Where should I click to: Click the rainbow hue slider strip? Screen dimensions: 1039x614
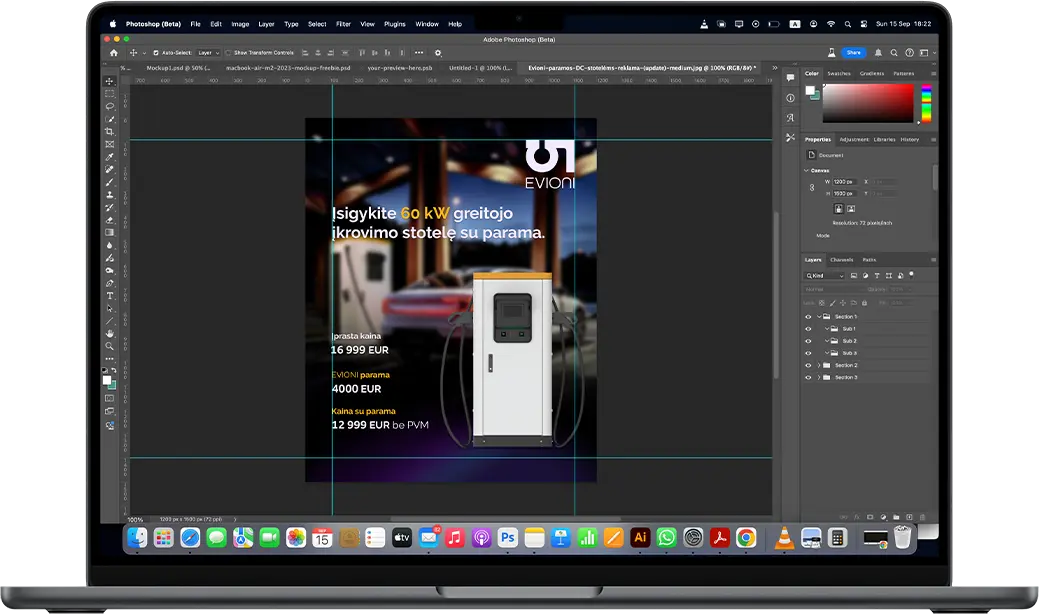coord(926,103)
